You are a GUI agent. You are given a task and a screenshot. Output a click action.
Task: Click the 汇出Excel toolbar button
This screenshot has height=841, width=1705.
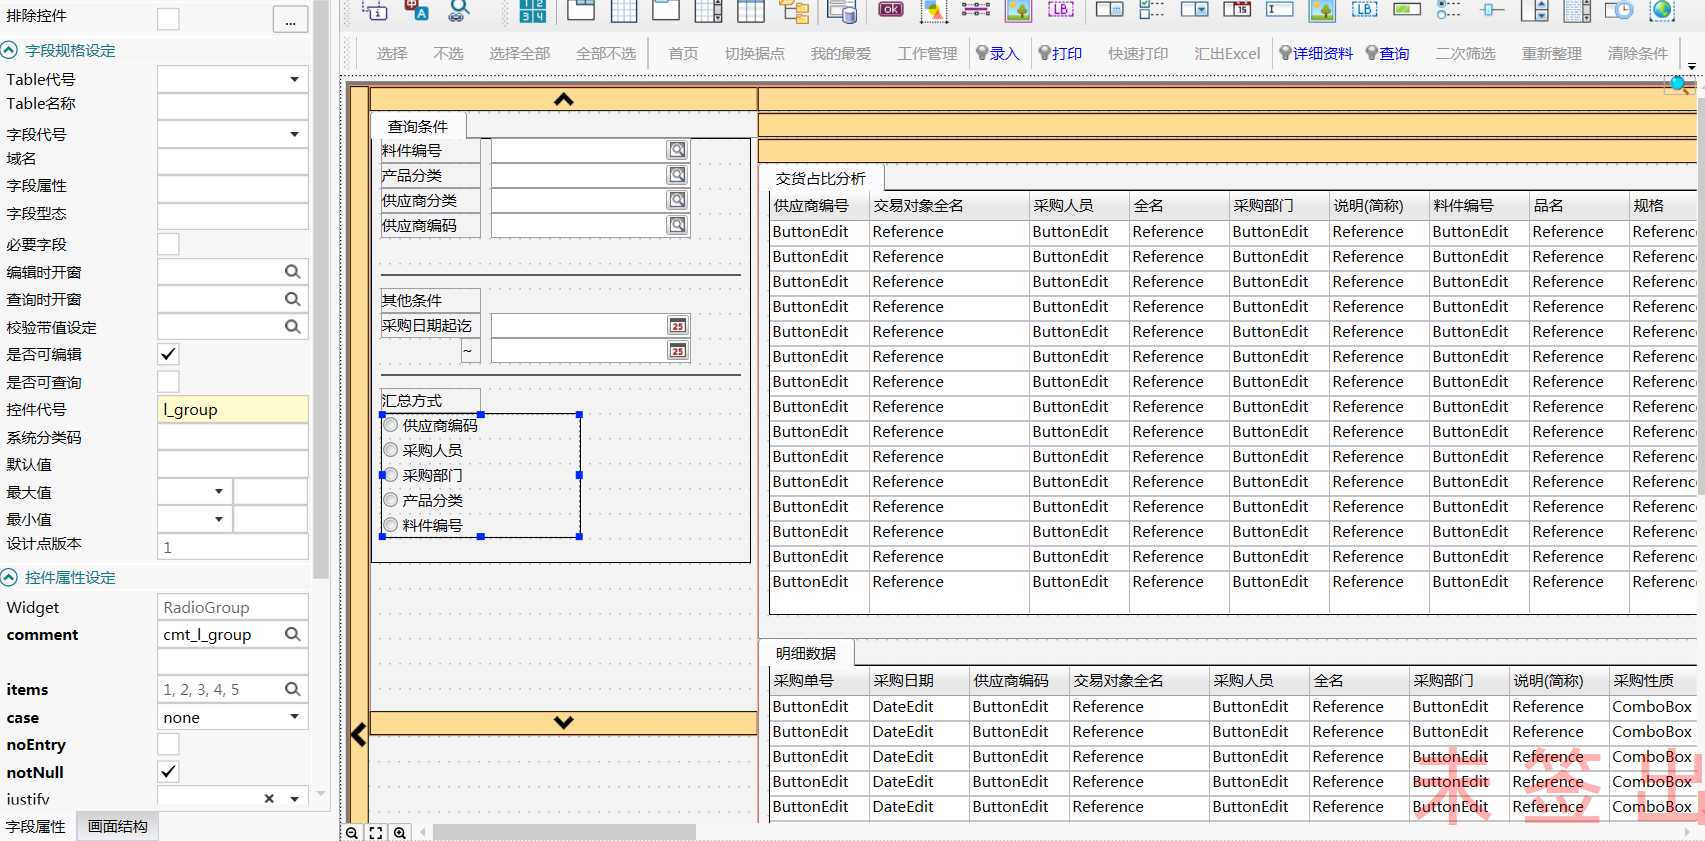click(1227, 53)
